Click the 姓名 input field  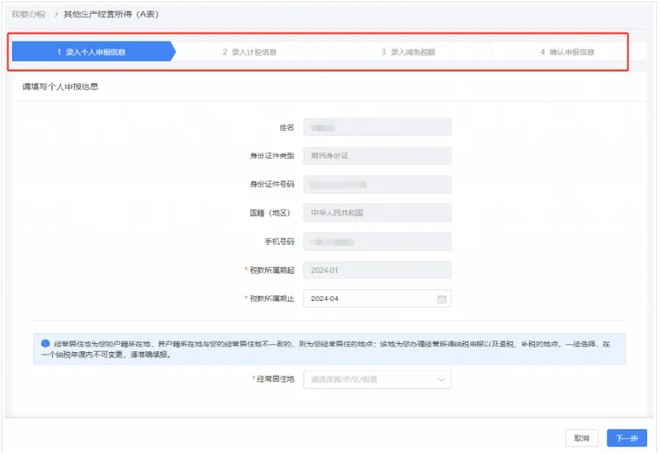(x=377, y=127)
